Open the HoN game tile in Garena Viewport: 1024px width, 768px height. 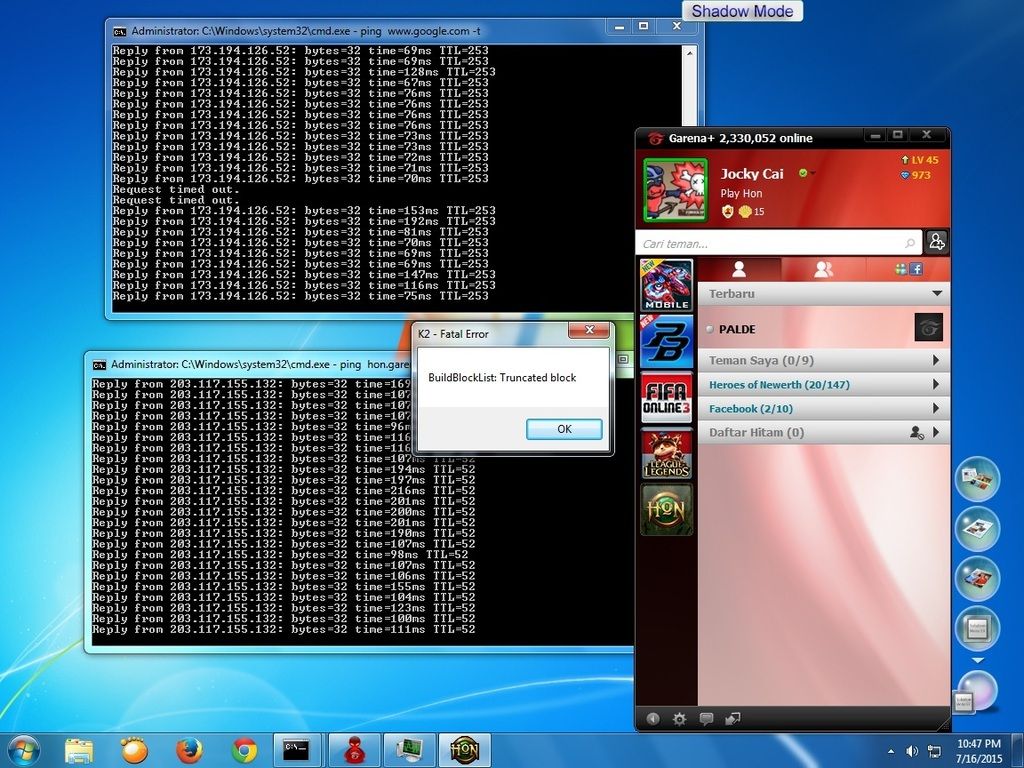click(666, 509)
